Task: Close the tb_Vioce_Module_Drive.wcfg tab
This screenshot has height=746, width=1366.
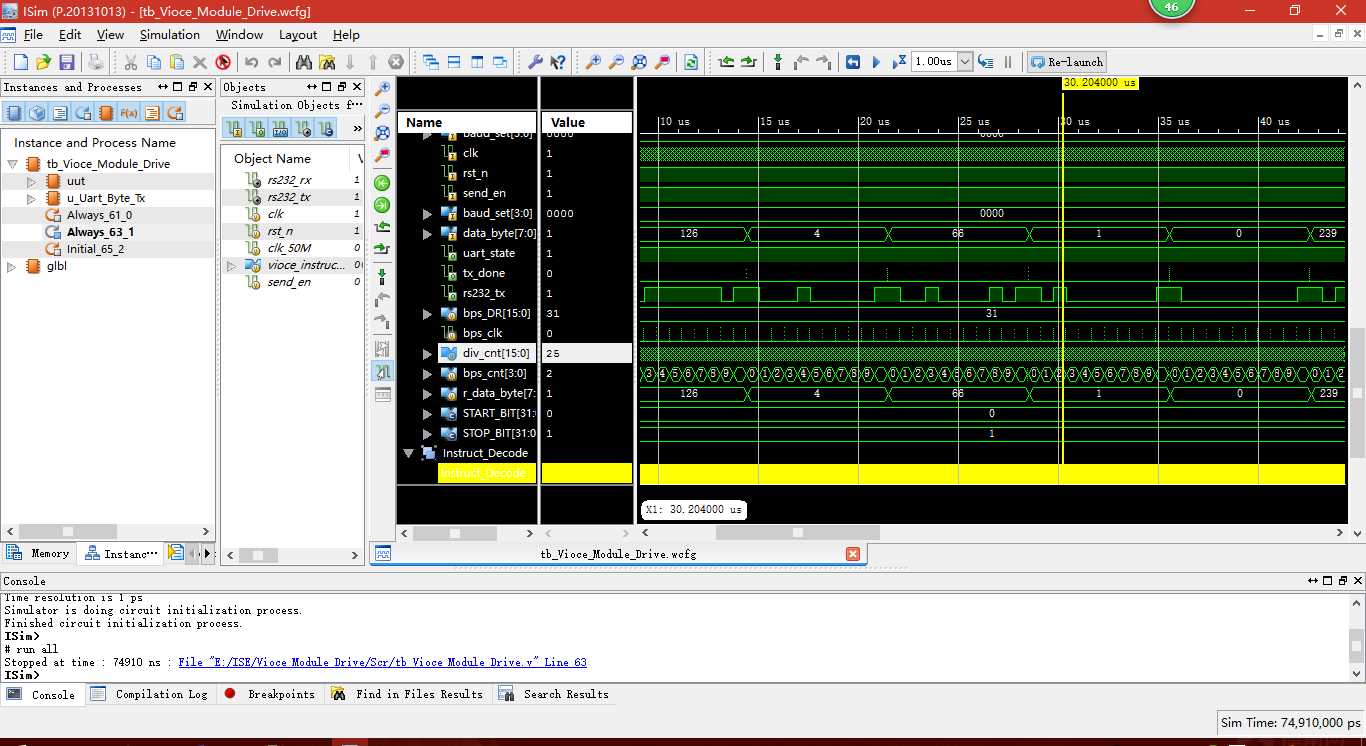Action: [x=853, y=553]
